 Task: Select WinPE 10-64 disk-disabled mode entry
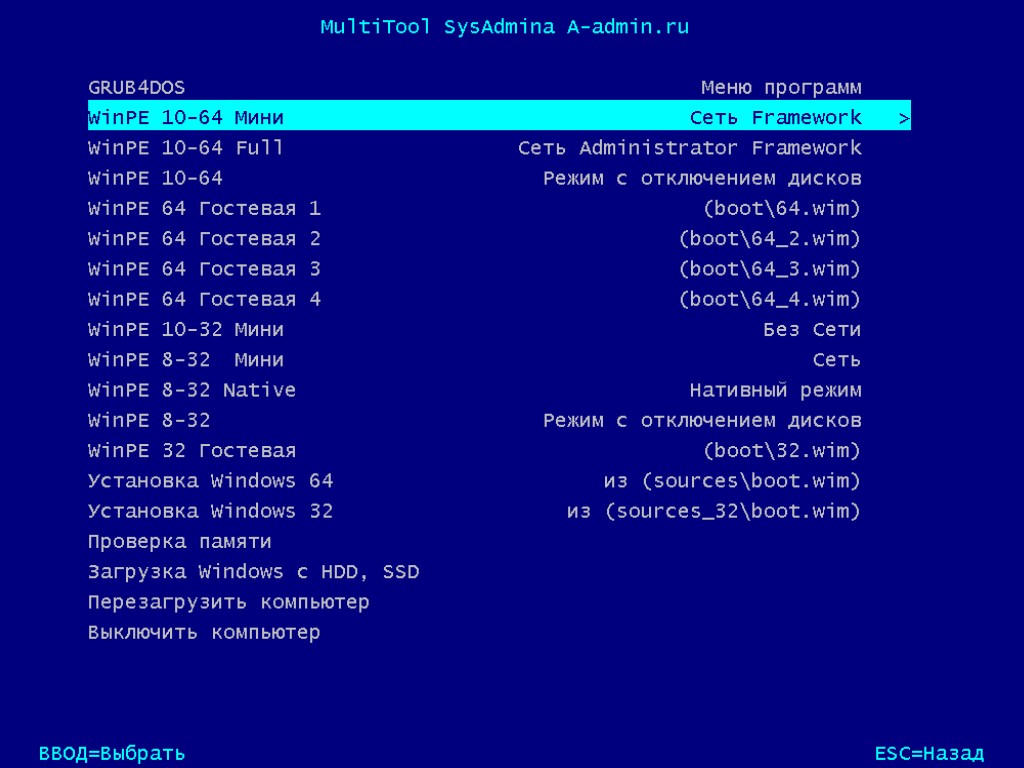[156, 178]
